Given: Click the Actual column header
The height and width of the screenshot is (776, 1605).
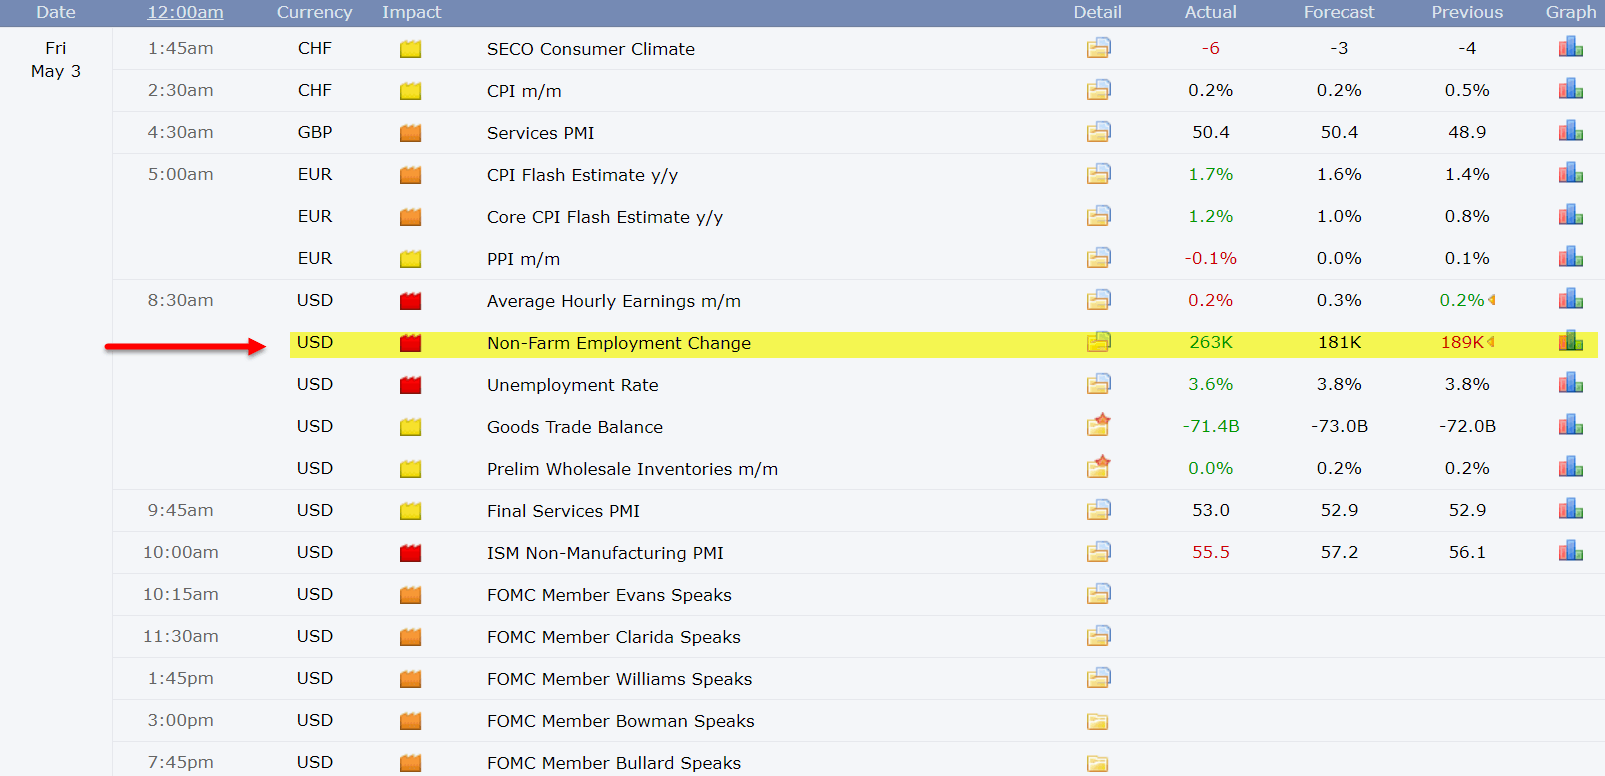Looking at the screenshot, I should click(1211, 12).
